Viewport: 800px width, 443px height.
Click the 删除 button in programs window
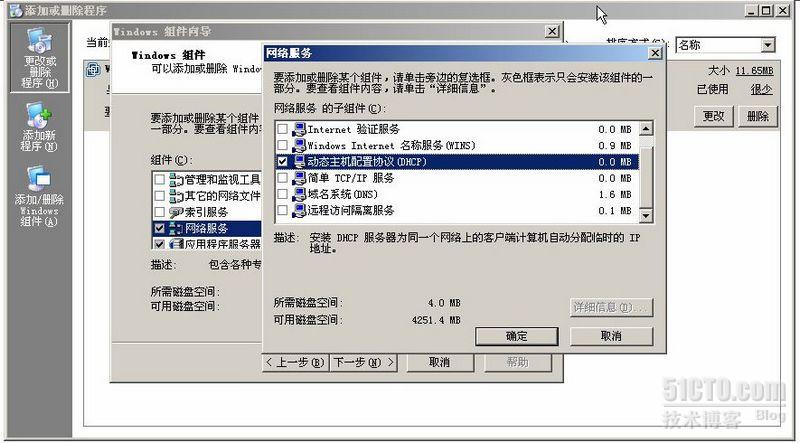click(758, 116)
